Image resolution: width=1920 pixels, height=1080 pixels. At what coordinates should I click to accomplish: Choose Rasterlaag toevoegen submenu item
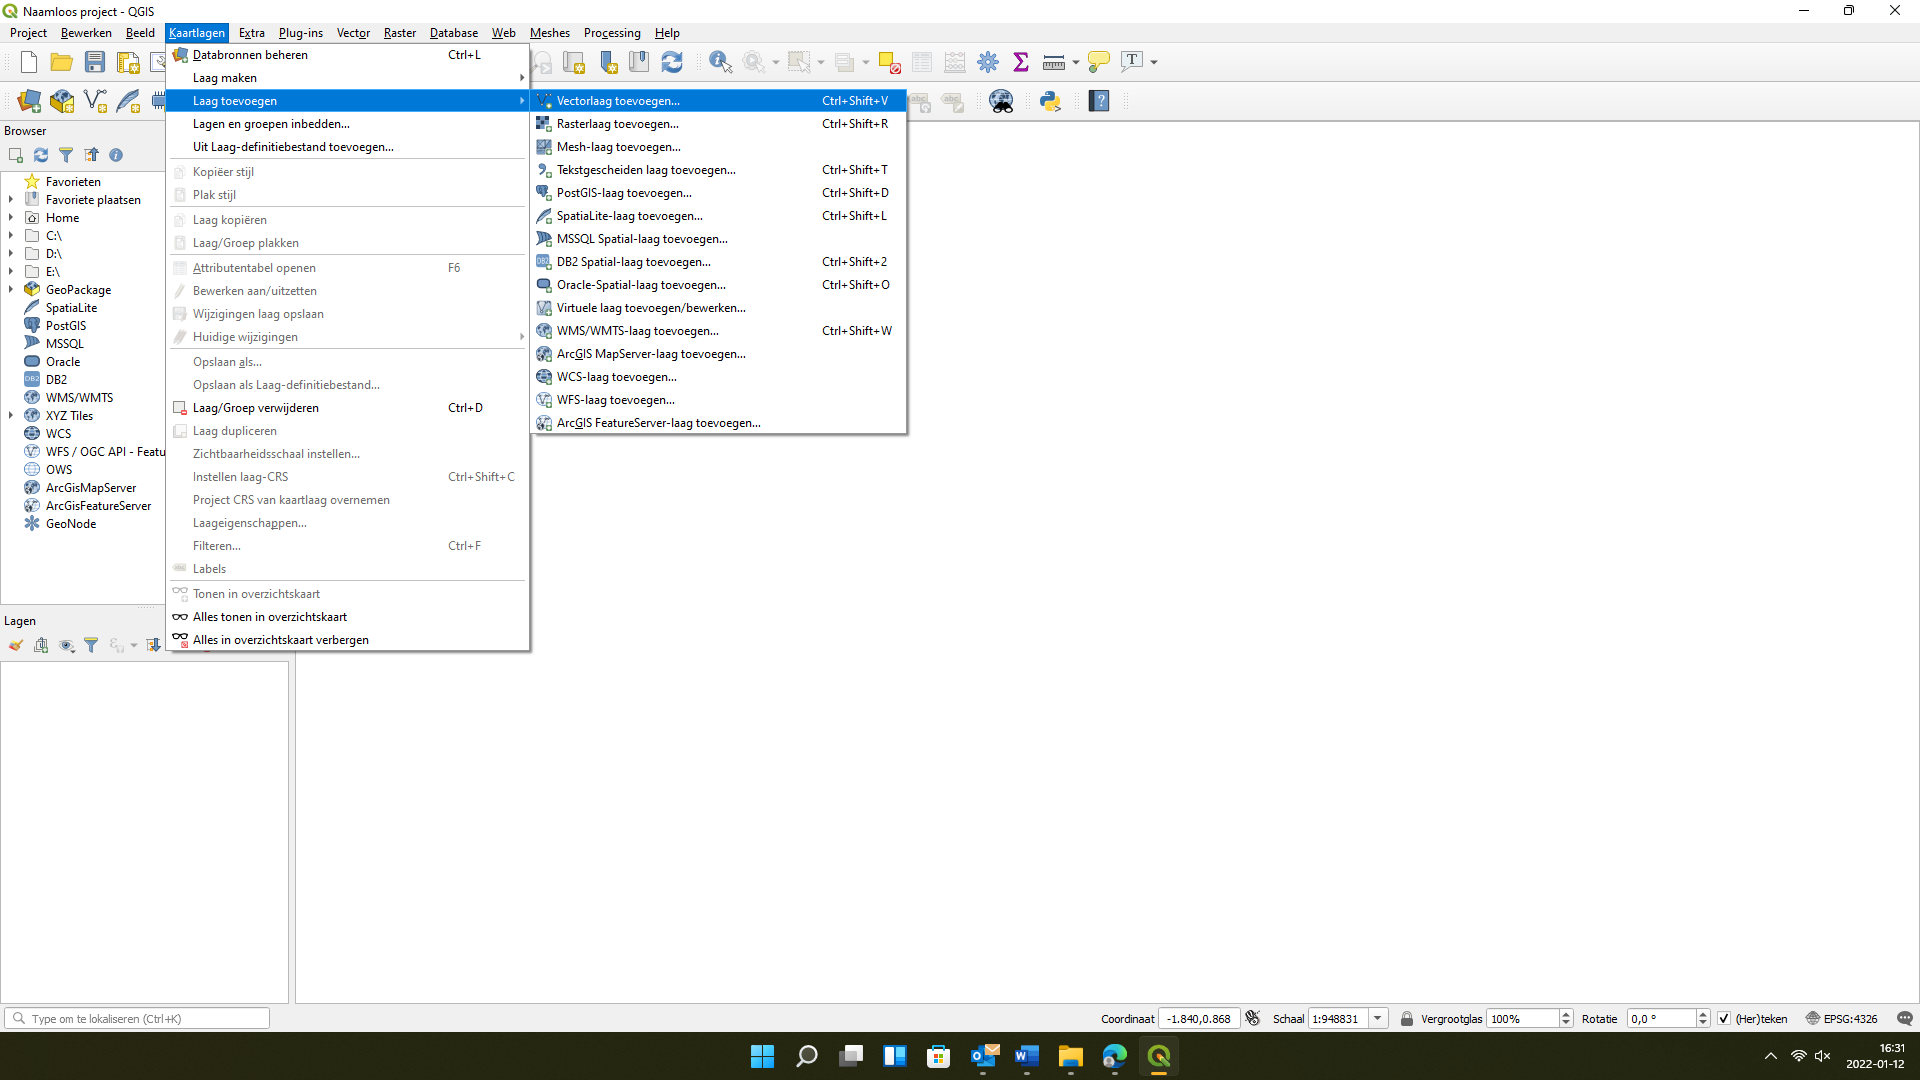(719, 124)
